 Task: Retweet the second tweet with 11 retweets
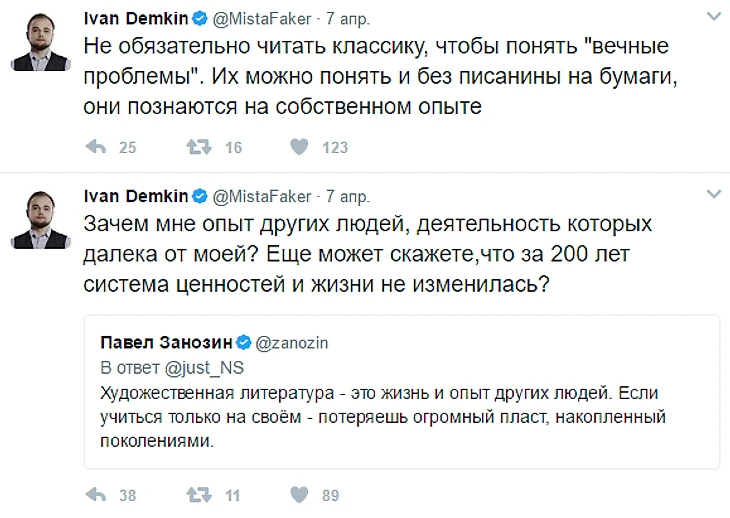(199, 494)
